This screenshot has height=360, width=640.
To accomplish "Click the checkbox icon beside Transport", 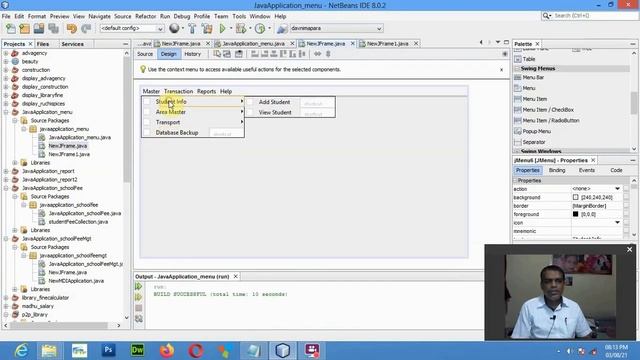I will tap(147, 122).
